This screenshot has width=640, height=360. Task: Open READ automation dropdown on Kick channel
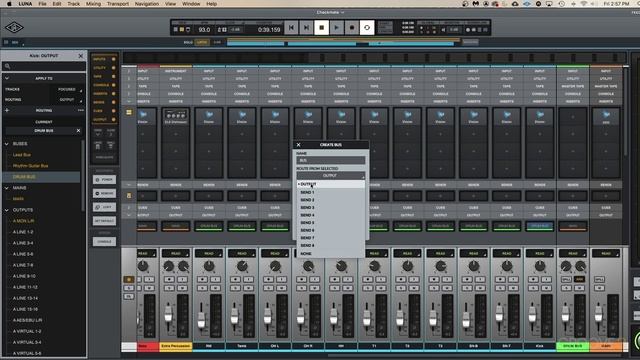coord(540,253)
